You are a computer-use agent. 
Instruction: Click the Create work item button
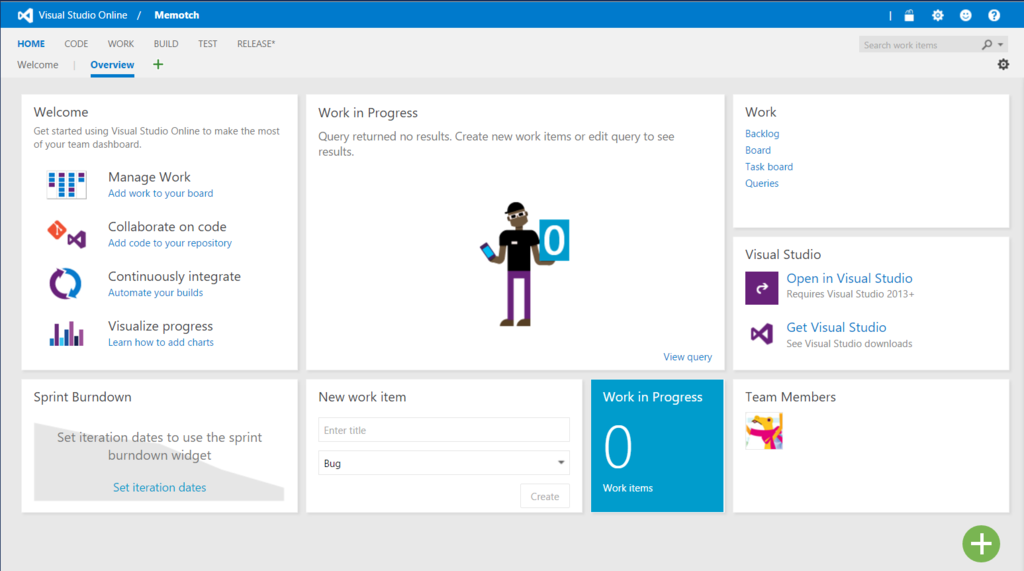tap(545, 497)
